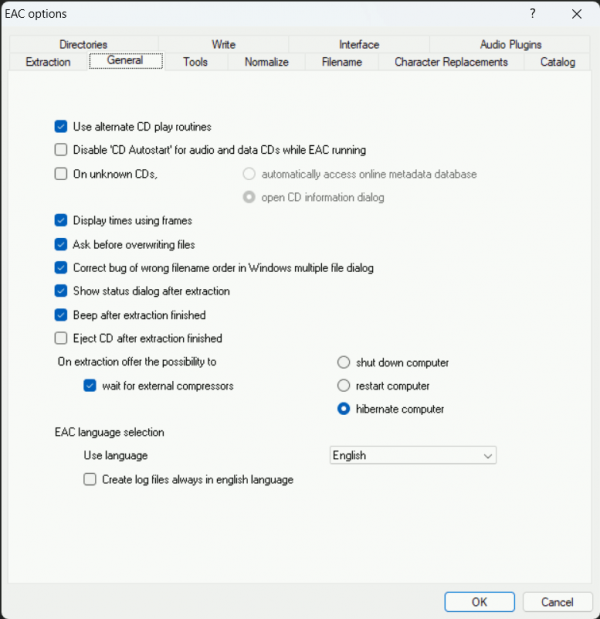
Task: Enable the On unknown CDs checkbox
Action: [61, 174]
